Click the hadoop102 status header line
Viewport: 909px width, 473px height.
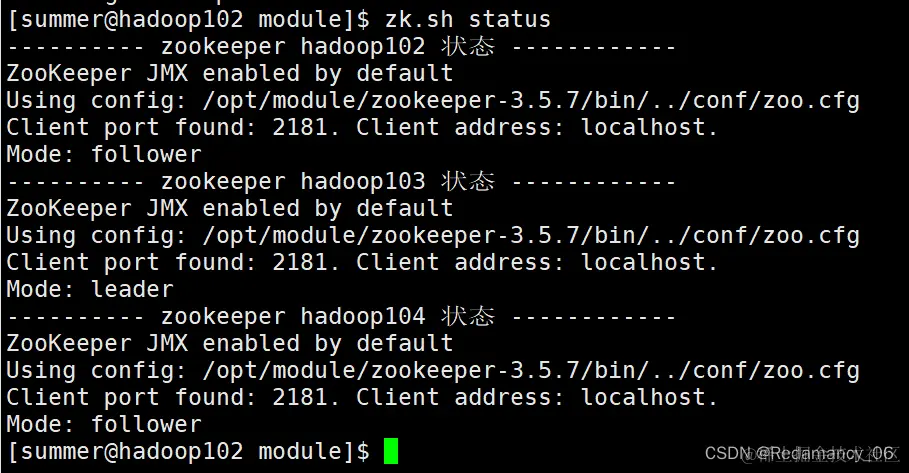(341, 46)
